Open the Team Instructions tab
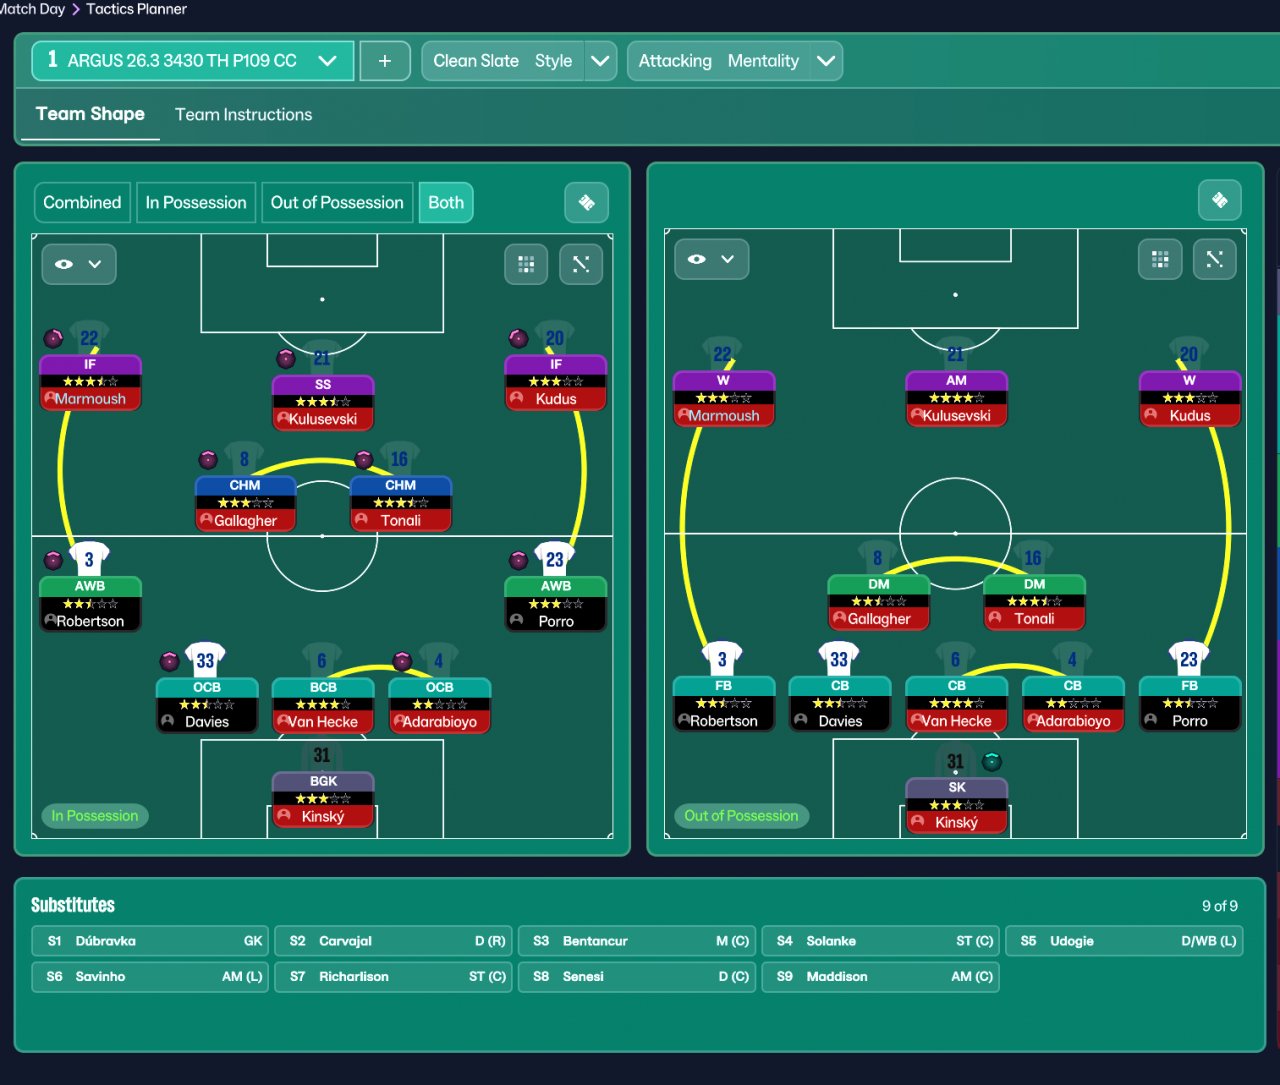This screenshot has width=1280, height=1085. point(243,114)
